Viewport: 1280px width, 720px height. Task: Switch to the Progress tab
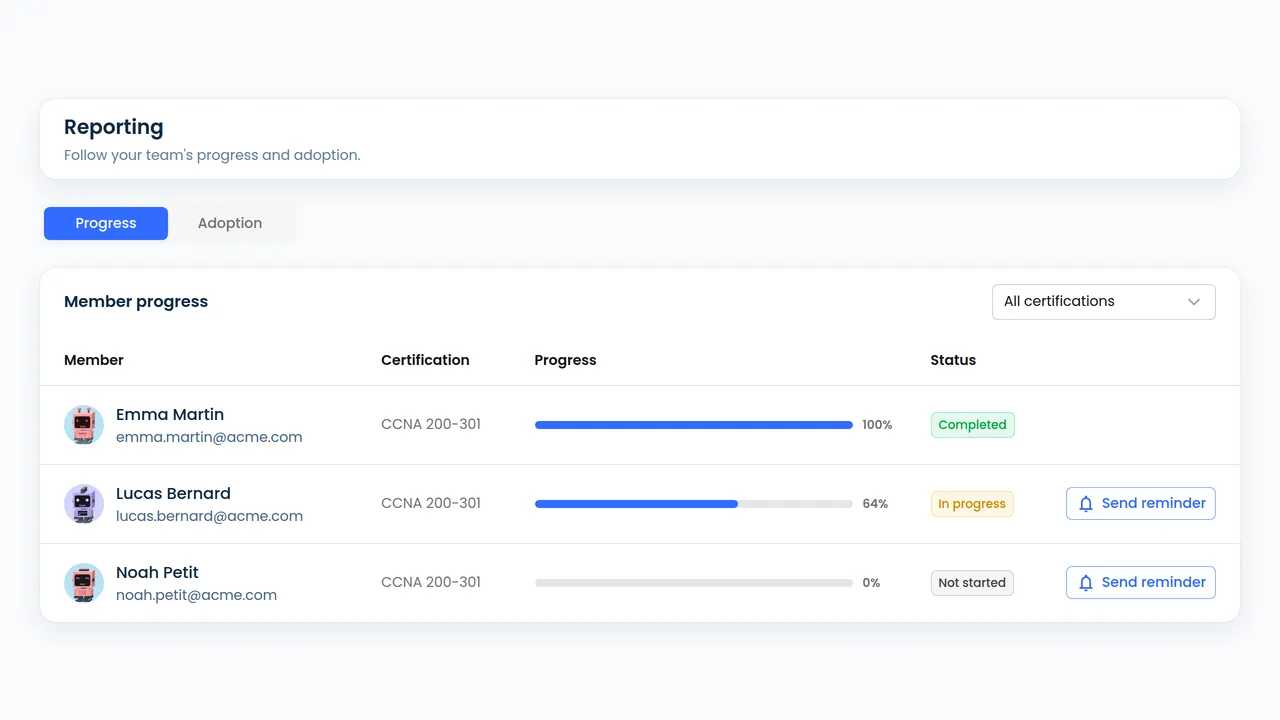(x=106, y=223)
